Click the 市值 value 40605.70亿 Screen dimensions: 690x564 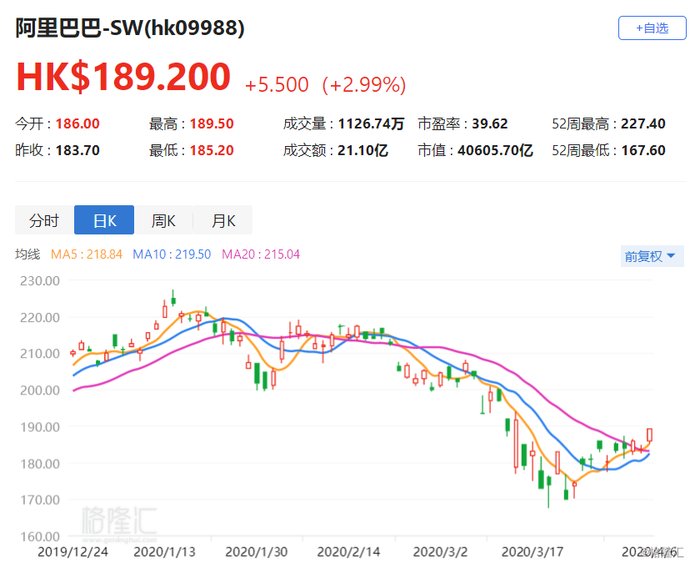[495, 150]
